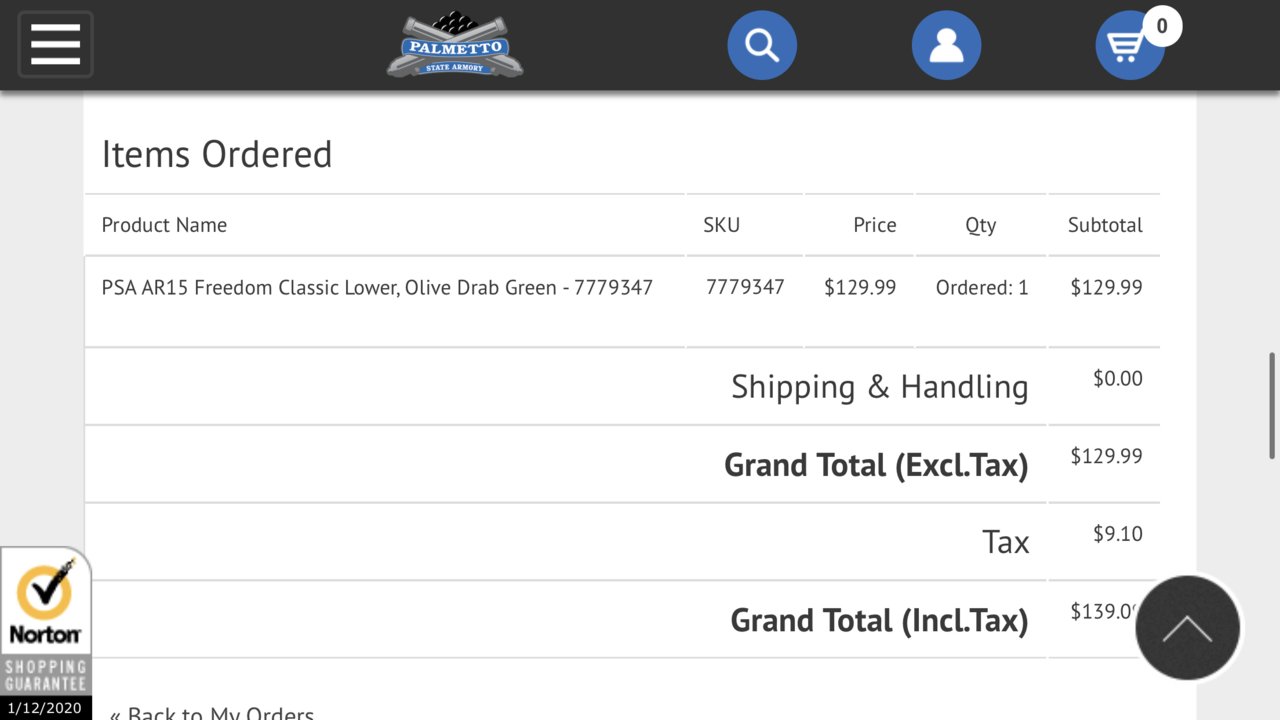
Task: Click the SKU column header
Action: [x=722, y=225]
